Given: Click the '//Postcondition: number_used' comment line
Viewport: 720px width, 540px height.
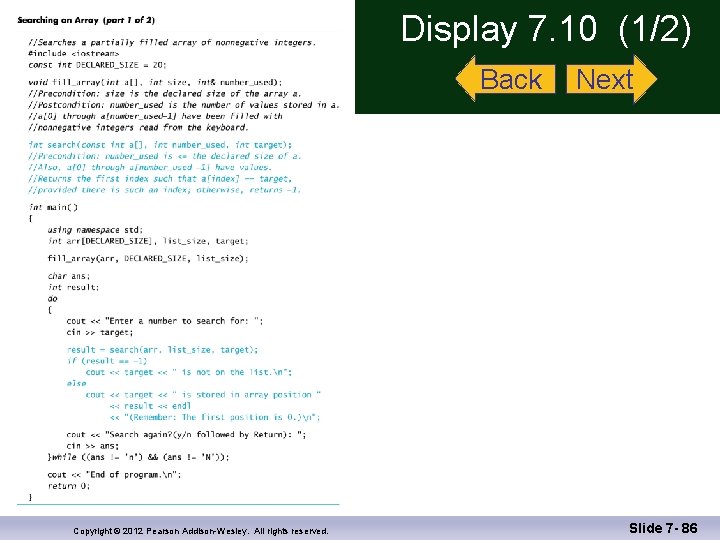Looking at the screenshot, I should [184, 105].
